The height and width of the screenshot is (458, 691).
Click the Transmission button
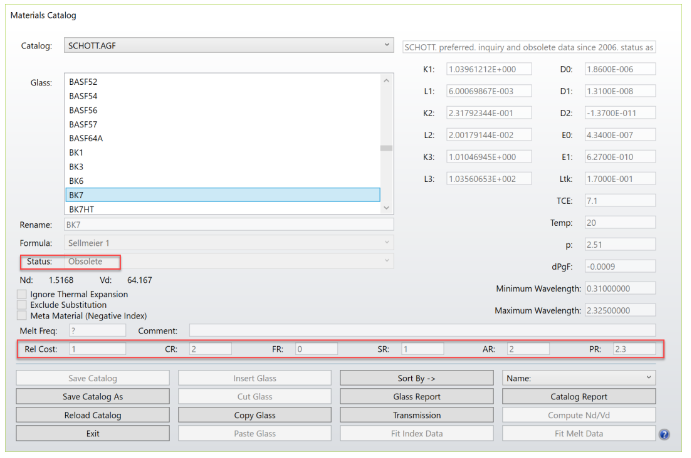pyautogui.click(x=416, y=414)
